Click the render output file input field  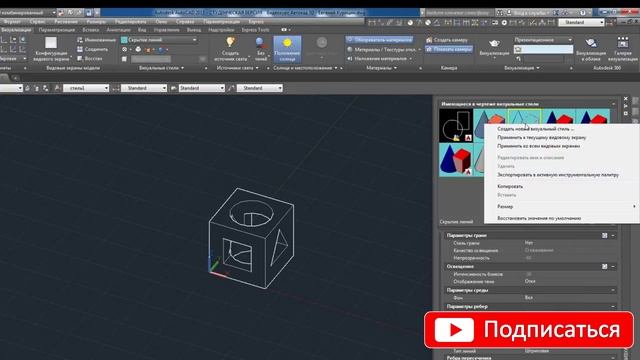click(x=543, y=49)
